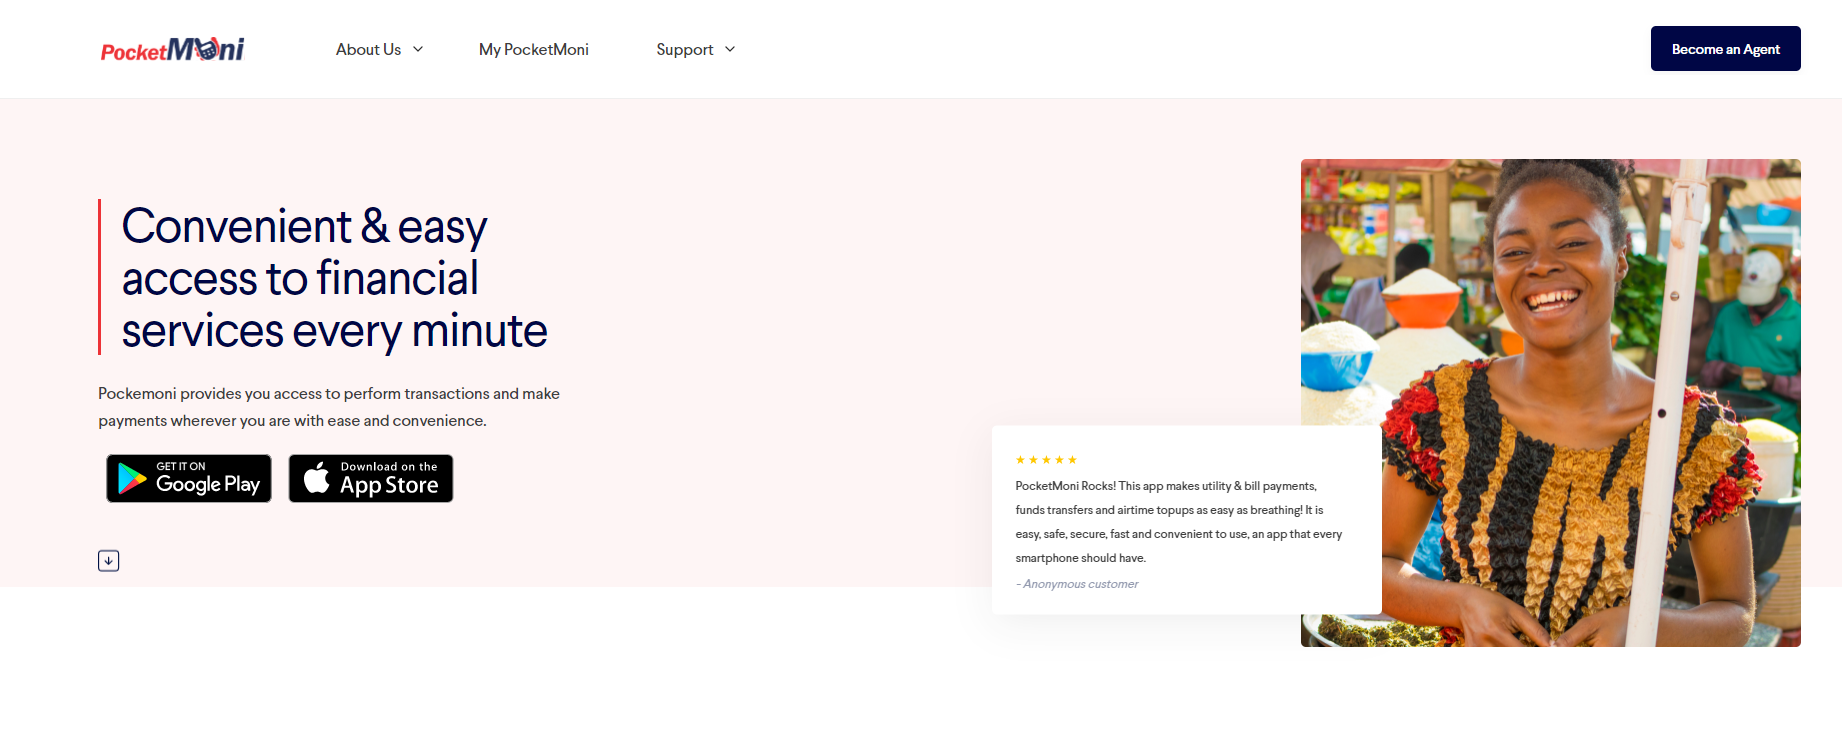Click the scroll-down arrow icon

click(109, 561)
